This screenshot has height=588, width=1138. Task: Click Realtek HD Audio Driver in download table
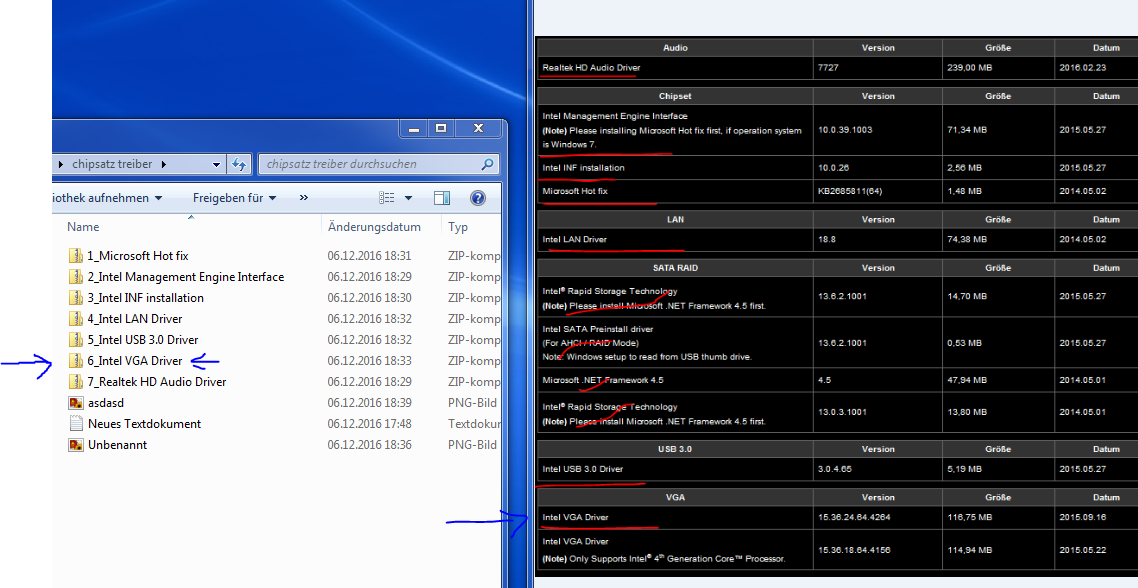[x=591, y=68]
